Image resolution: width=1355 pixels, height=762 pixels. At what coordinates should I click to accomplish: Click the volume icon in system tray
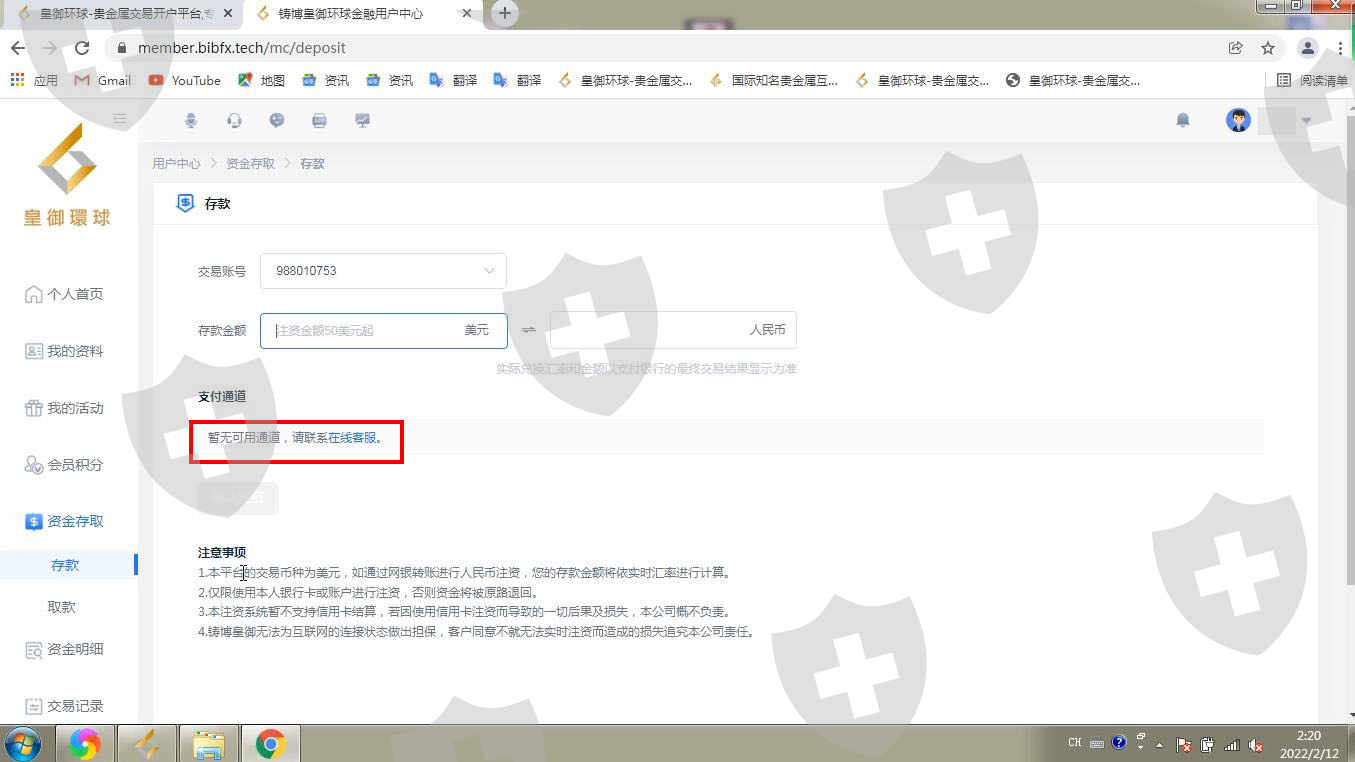[x=1256, y=744]
